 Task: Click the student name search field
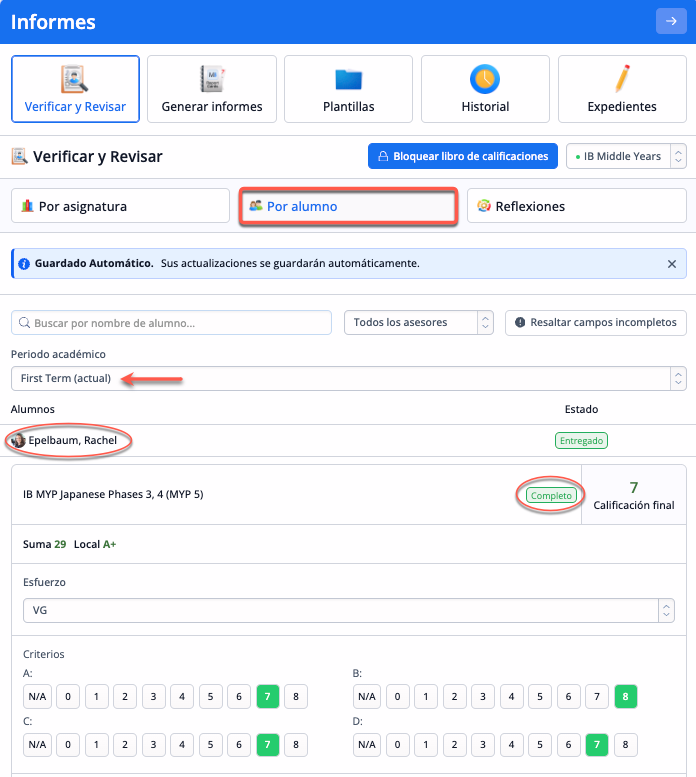(x=171, y=322)
